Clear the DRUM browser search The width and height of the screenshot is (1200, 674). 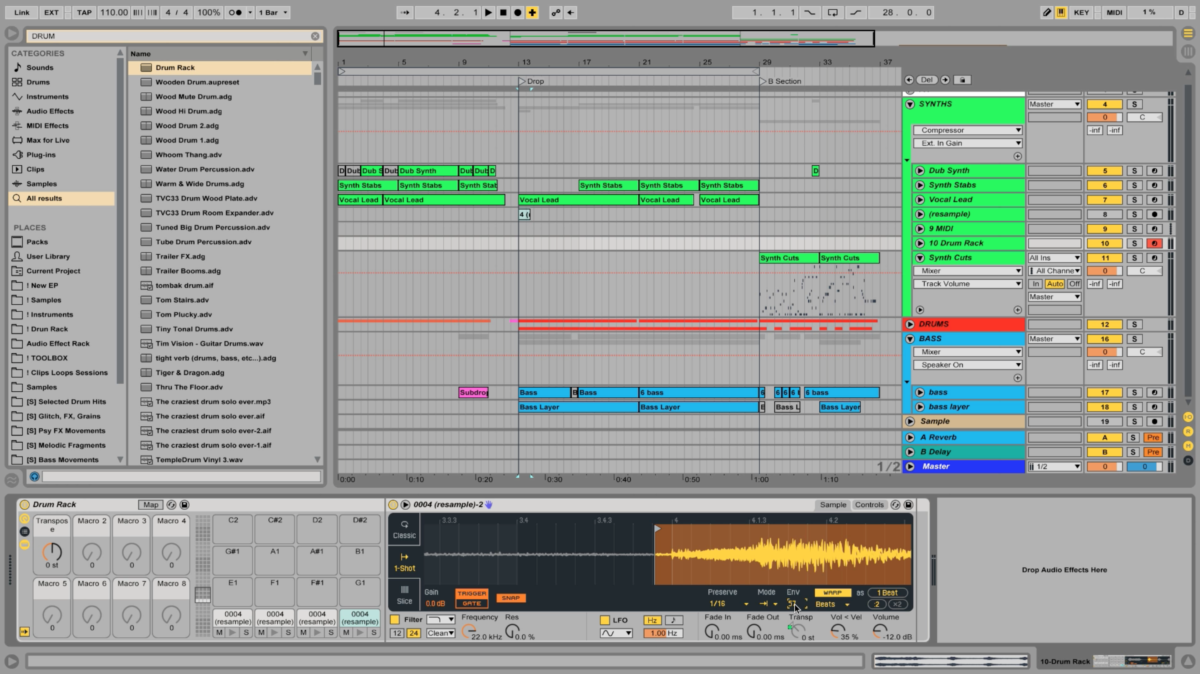click(315, 36)
